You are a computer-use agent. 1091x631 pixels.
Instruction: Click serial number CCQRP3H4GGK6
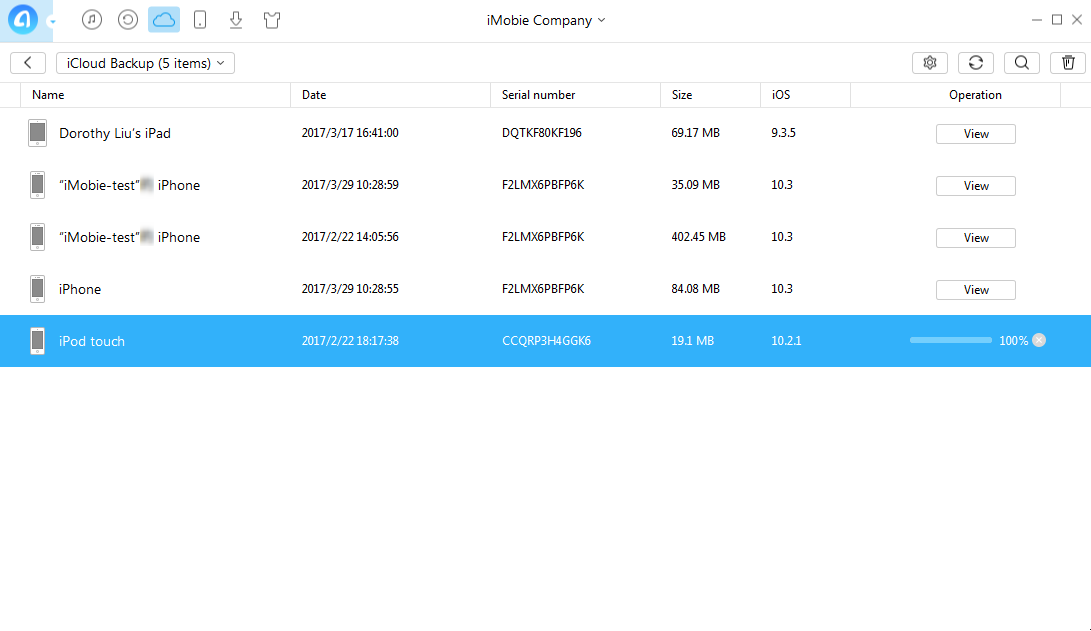pyautogui.click(x=546, y=341)
